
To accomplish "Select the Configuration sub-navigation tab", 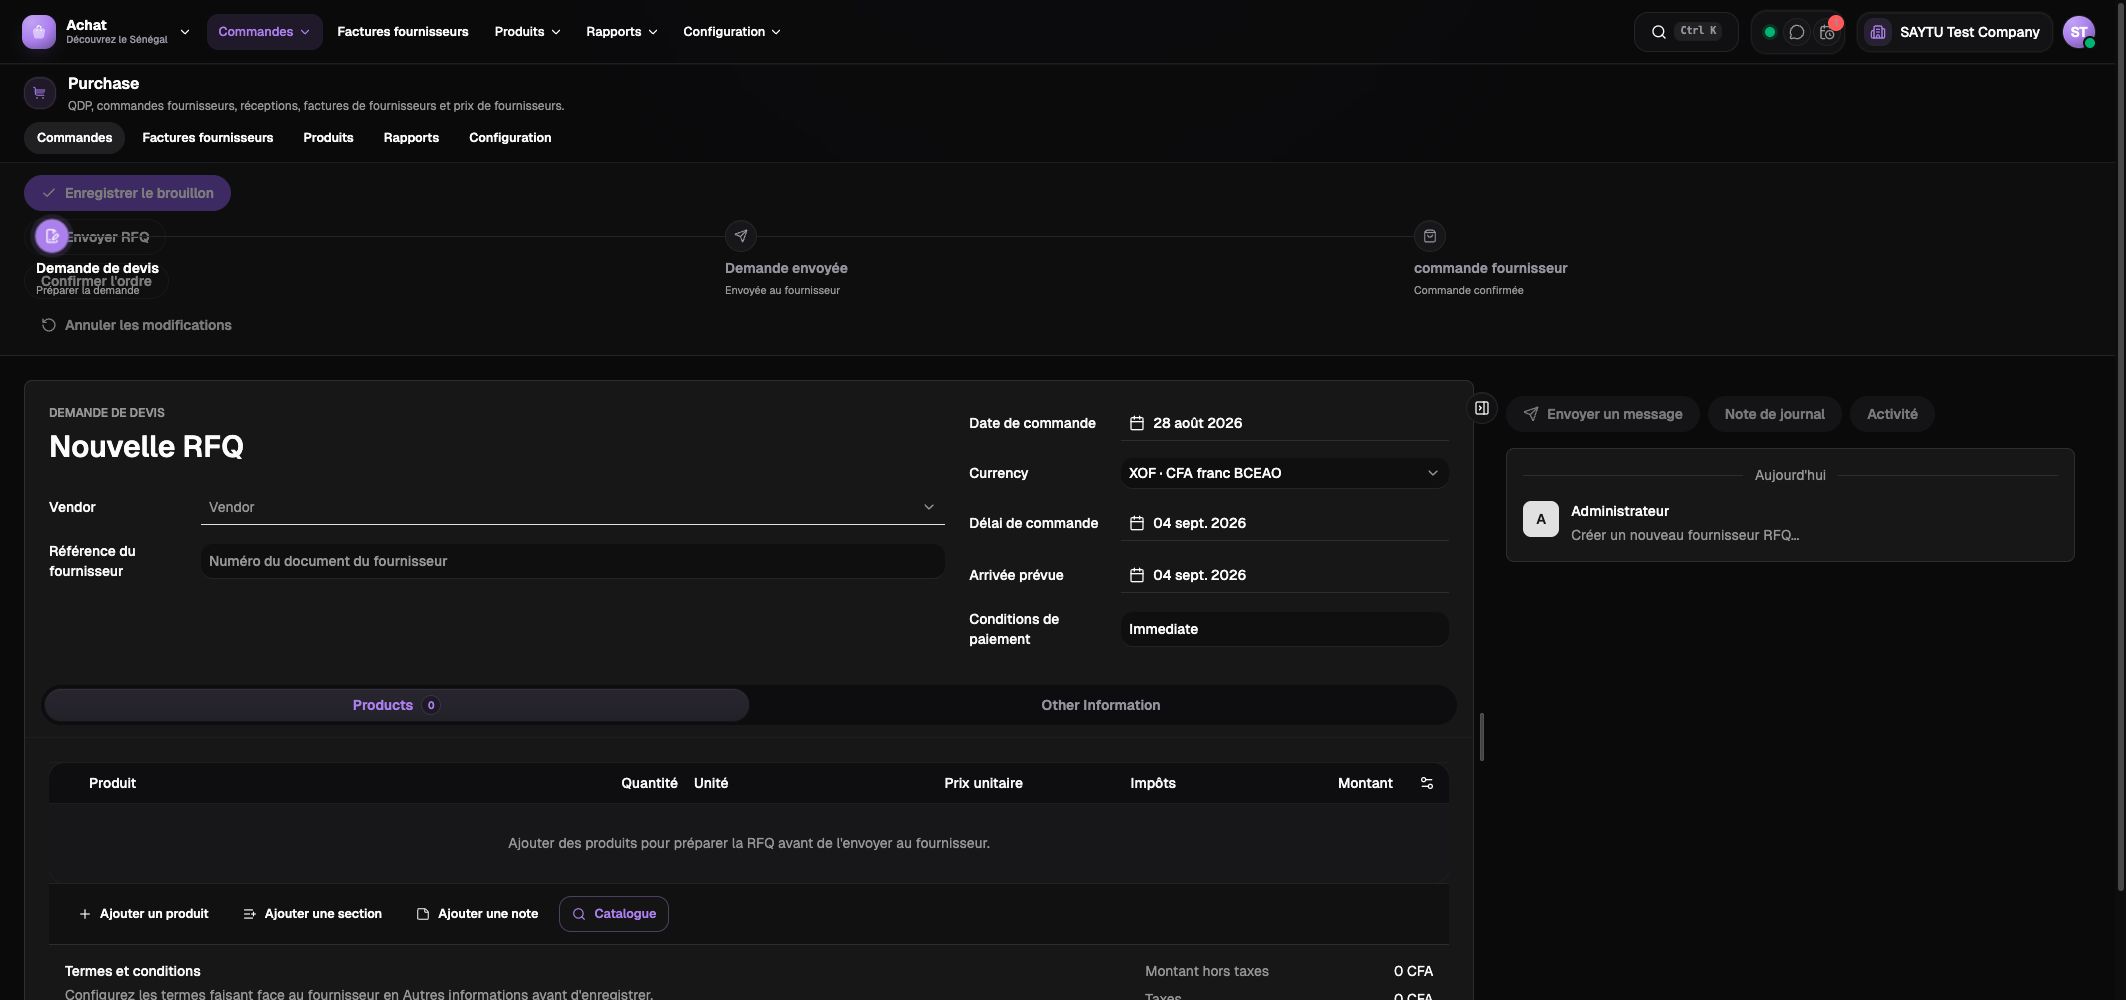I will click(x=510, y=138).
